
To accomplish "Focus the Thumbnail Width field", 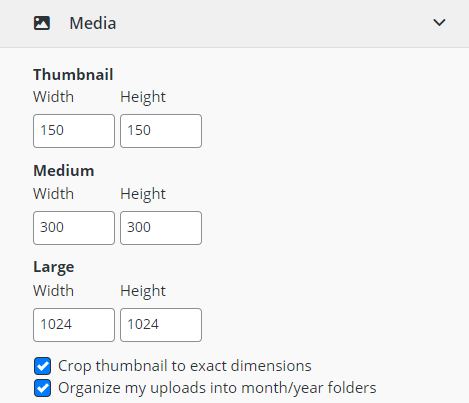I will pyautogui.click(x=74, y=131).
